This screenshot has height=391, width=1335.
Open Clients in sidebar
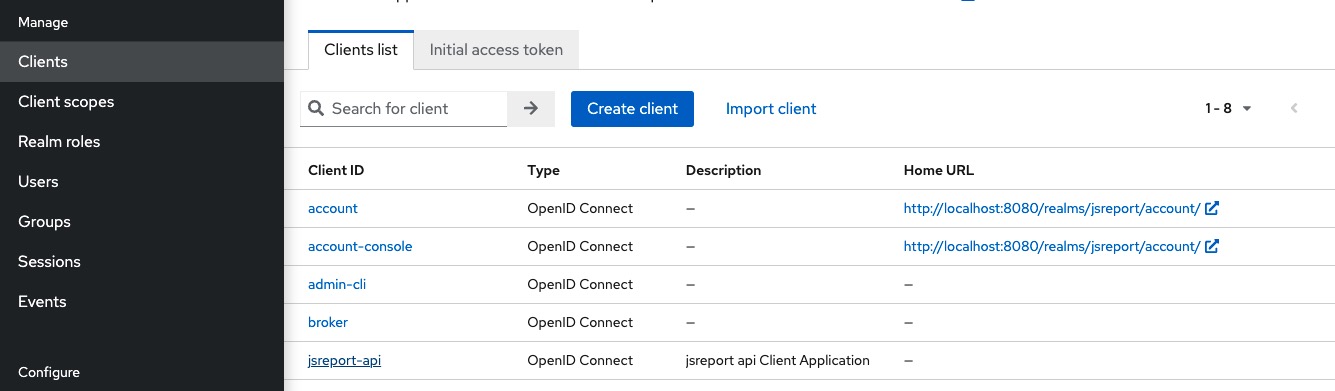(x=142, y=62)
